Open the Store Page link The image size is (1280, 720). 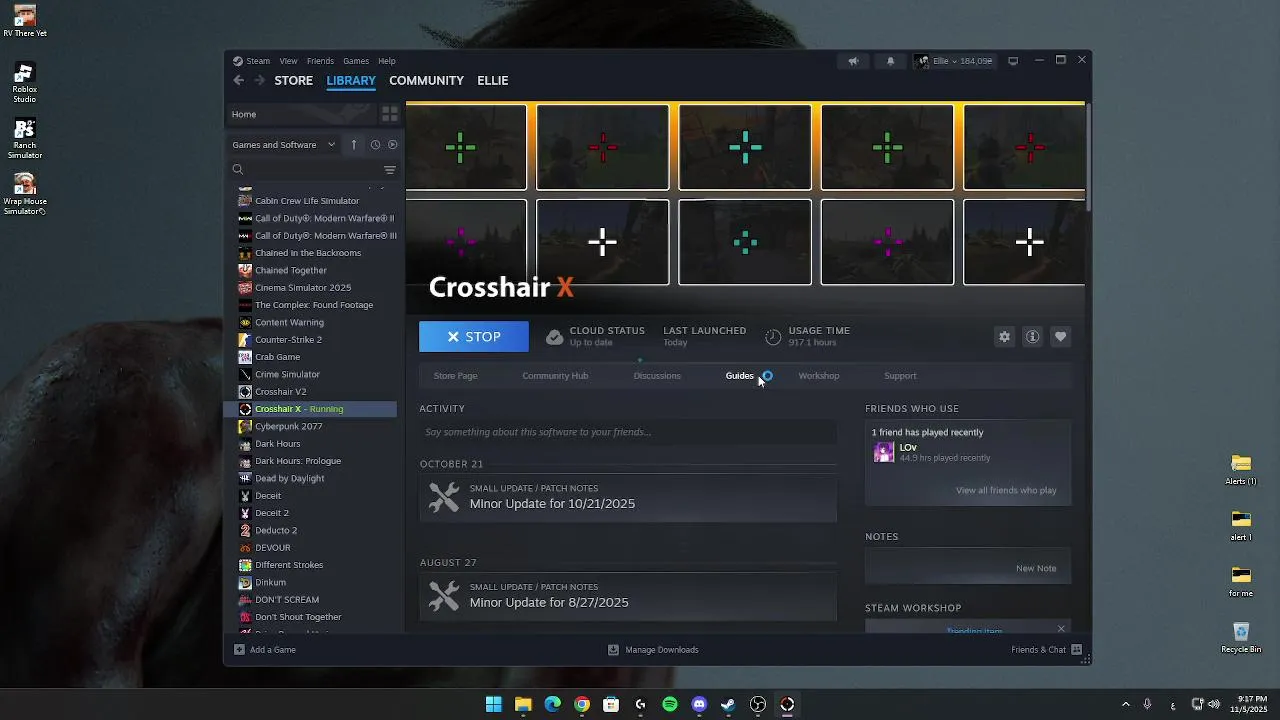click(455, 376)
